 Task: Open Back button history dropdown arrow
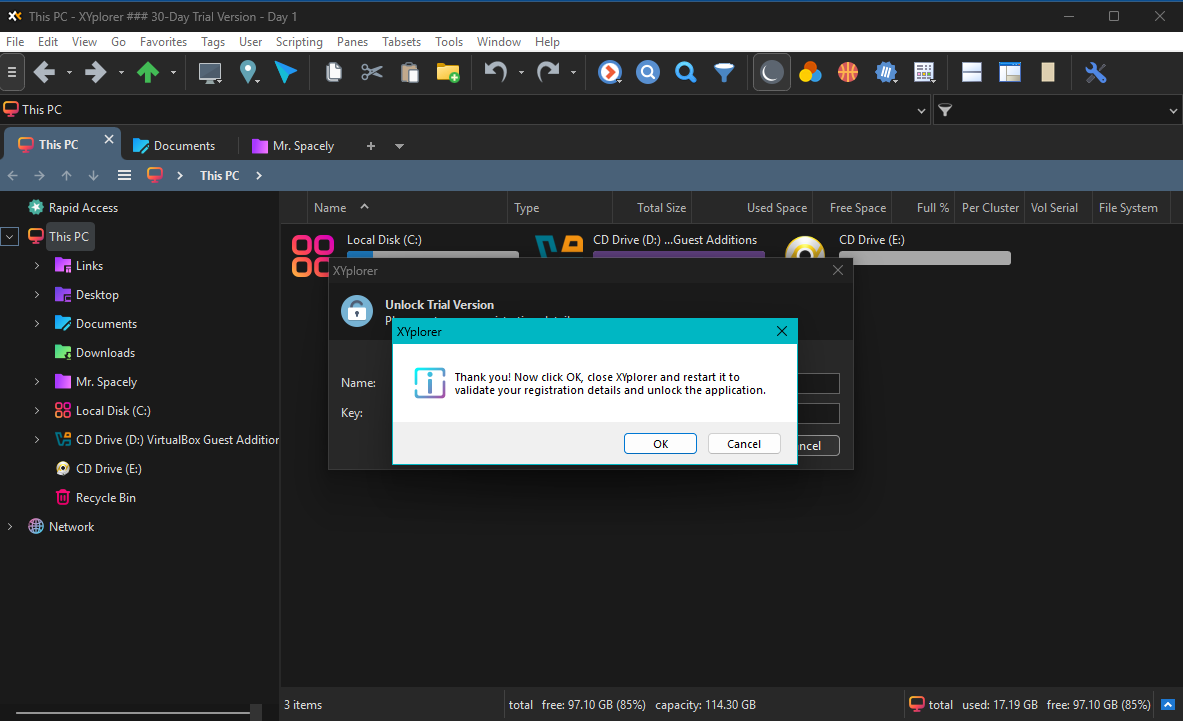(x=69, y=73)
